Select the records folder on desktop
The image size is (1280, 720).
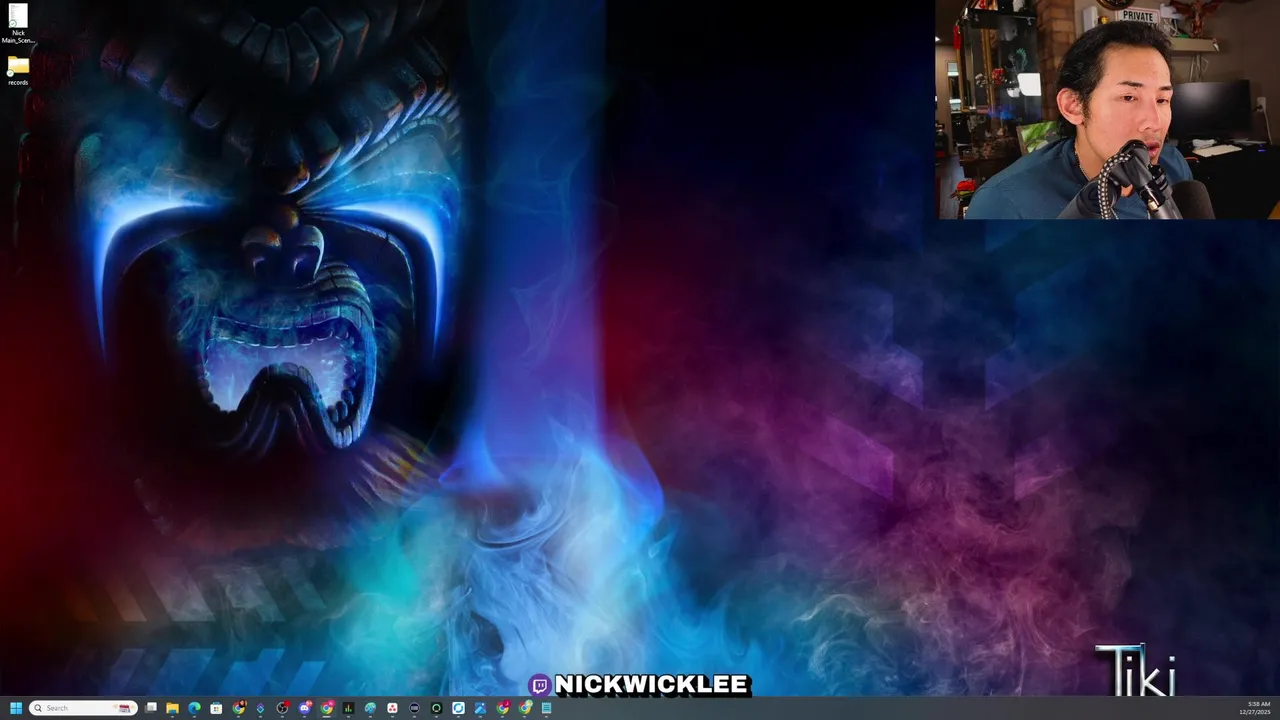point(18,71)
